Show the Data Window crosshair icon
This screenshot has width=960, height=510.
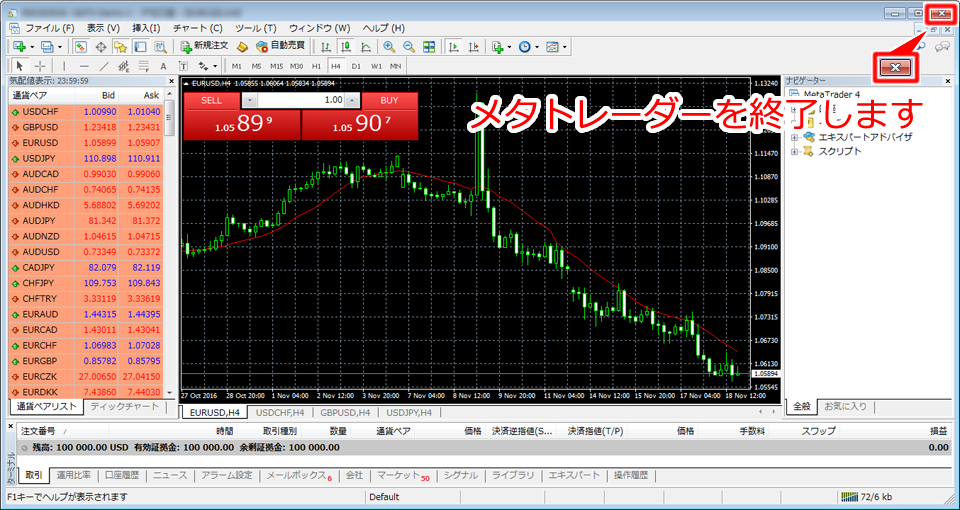tap(101, 47)
